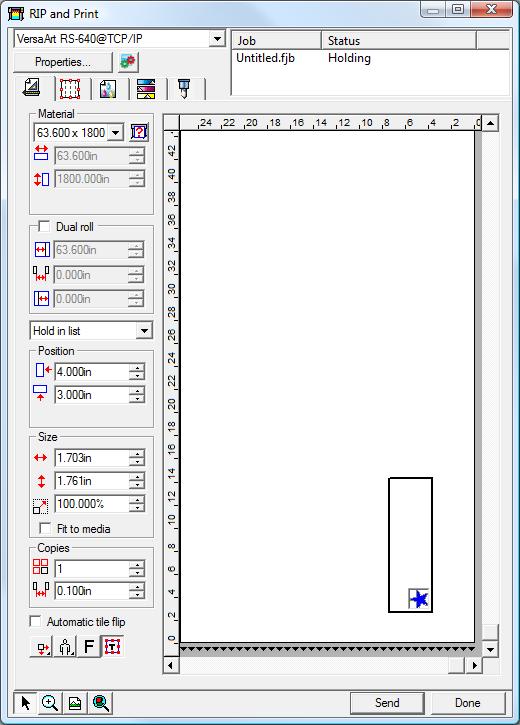Select the arrow pointer tool
The width and height of the screenshot is (520, 725).
click(25, 703)
